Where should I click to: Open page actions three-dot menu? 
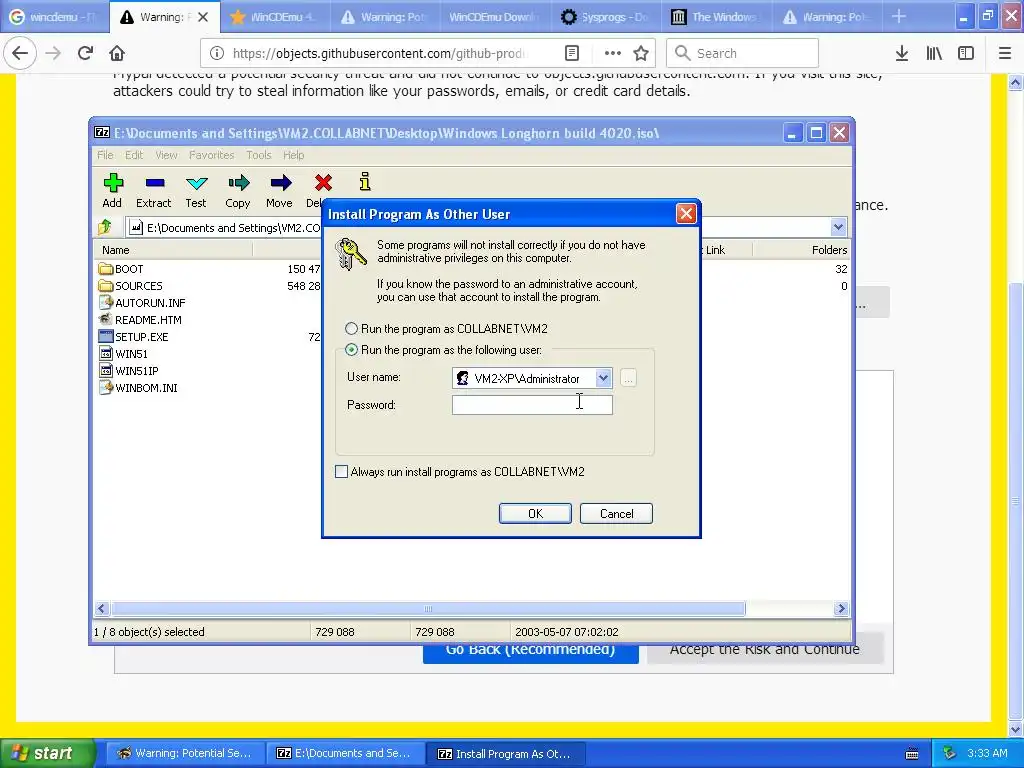point(612,53)
